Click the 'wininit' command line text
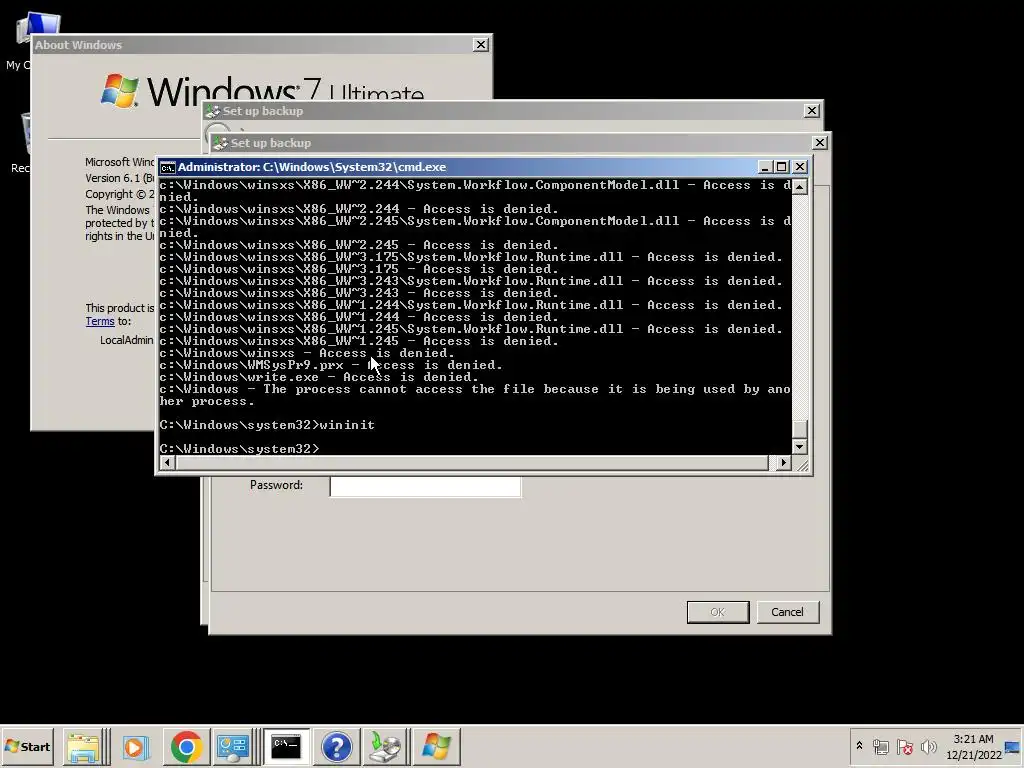 click(347, 425)
